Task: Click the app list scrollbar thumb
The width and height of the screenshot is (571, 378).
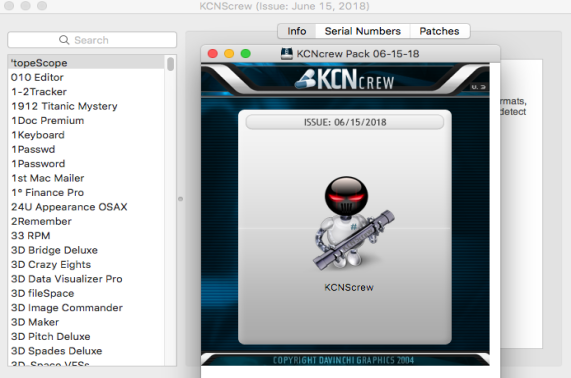Action: click(x=170, y=64)
